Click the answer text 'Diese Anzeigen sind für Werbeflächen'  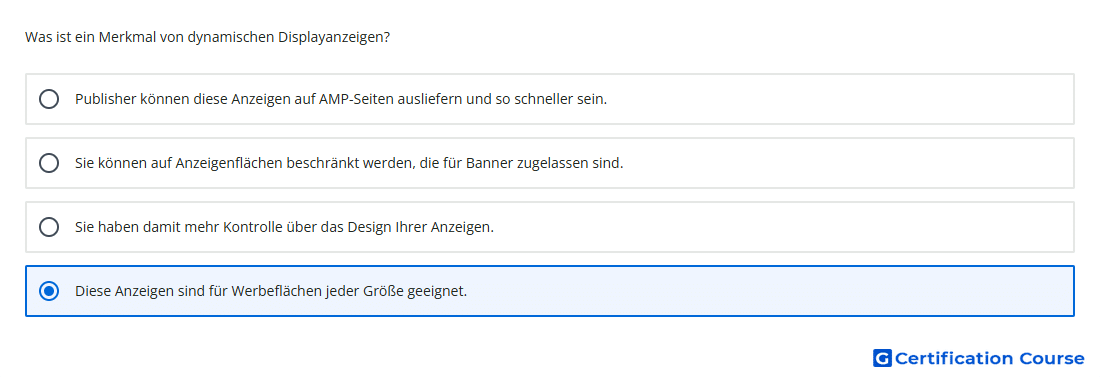pyautogui.click(x=271, y=291)
